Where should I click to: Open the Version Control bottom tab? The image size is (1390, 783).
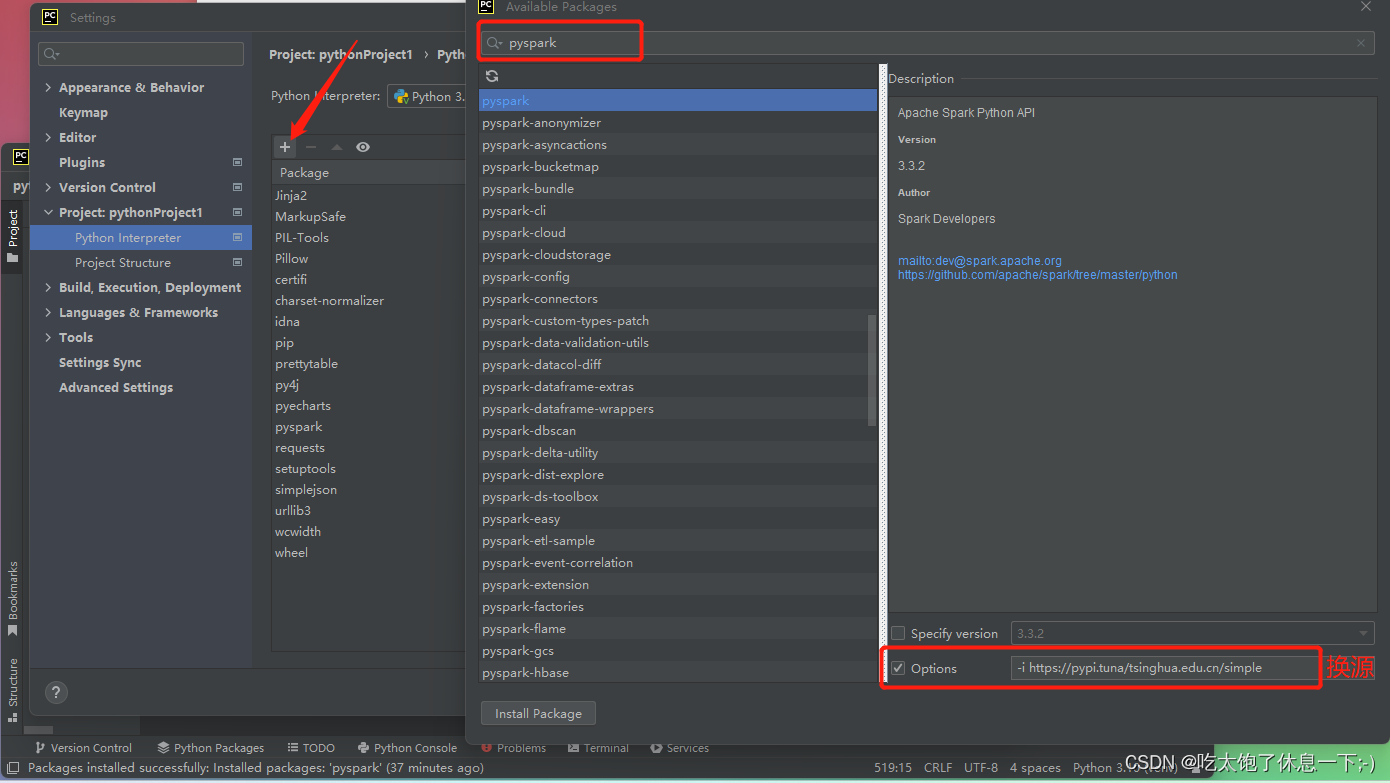point(83,748)
